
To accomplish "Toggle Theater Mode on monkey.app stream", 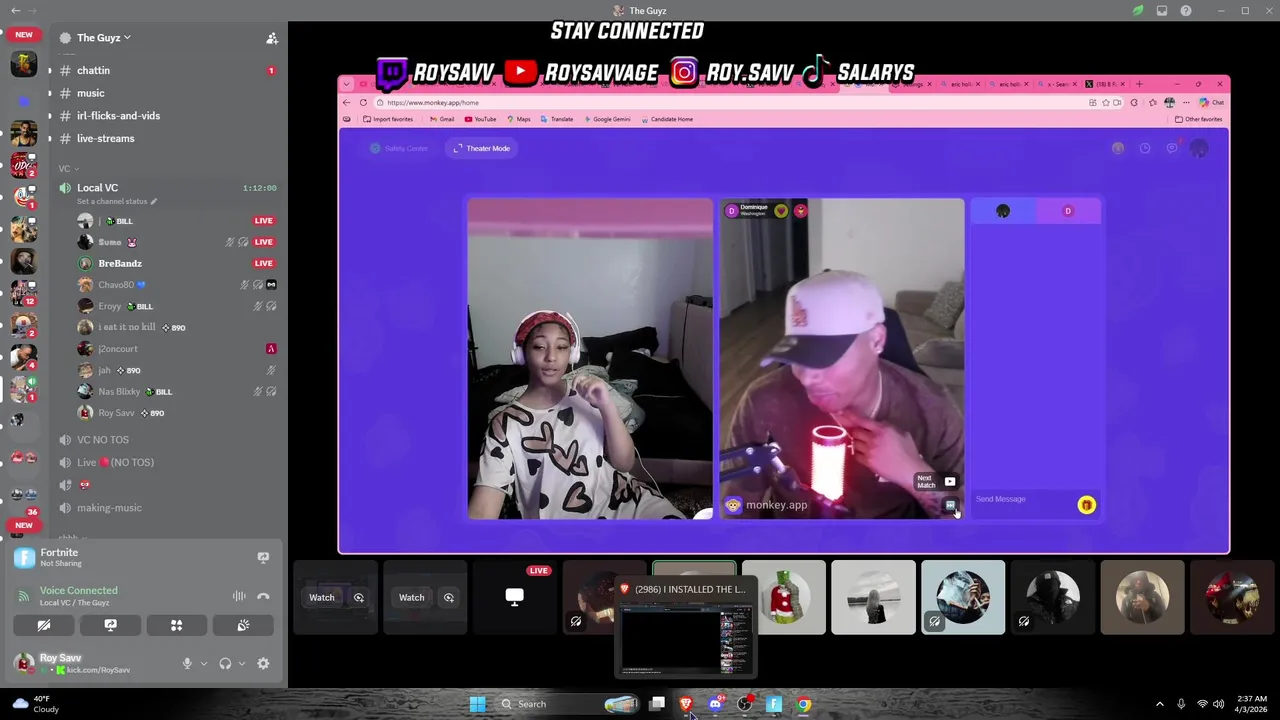I will 482,149.
